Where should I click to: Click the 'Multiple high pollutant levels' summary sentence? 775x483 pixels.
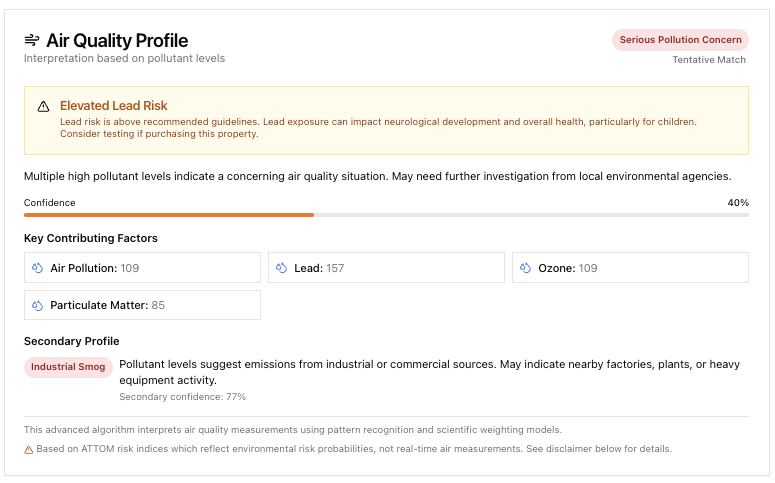[378, 176]
